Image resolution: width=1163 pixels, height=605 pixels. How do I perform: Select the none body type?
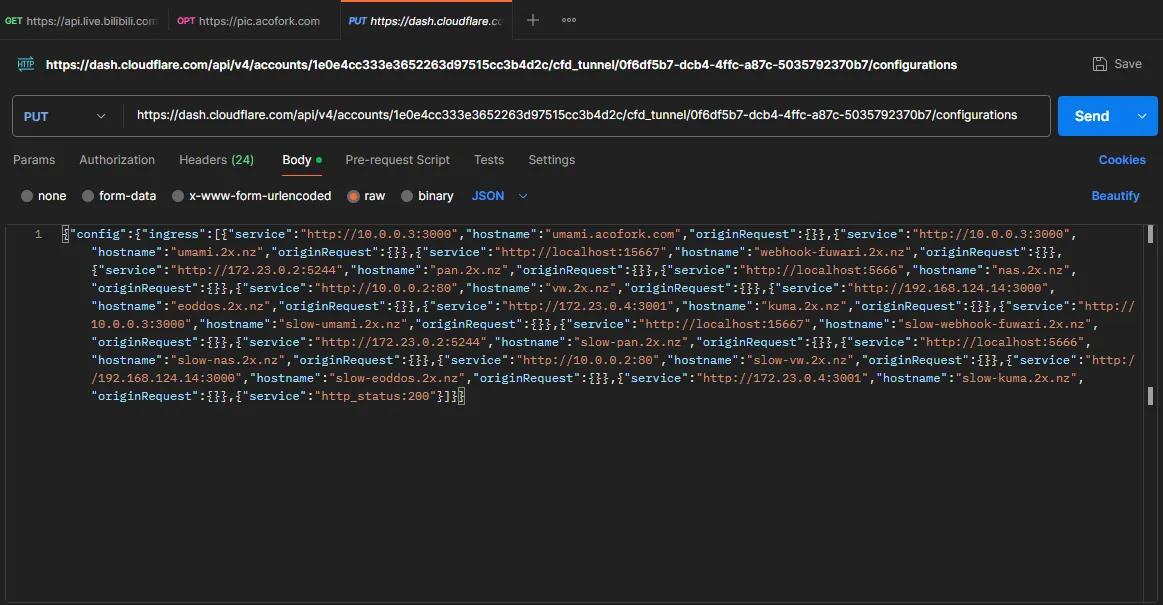(27, 196)
